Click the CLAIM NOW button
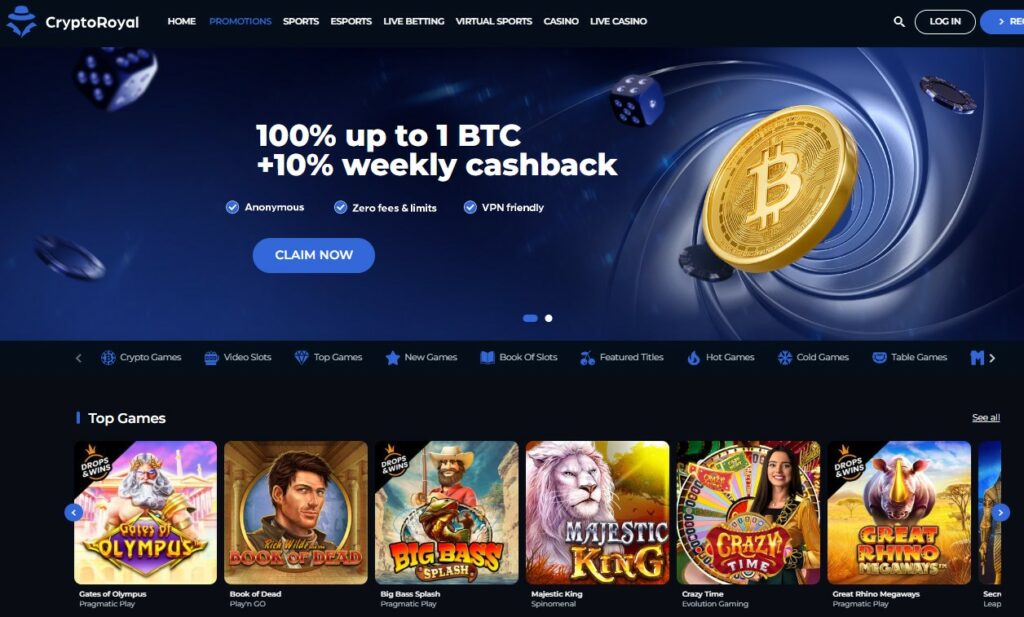The image size is (1024, 617). pos(313,255)
